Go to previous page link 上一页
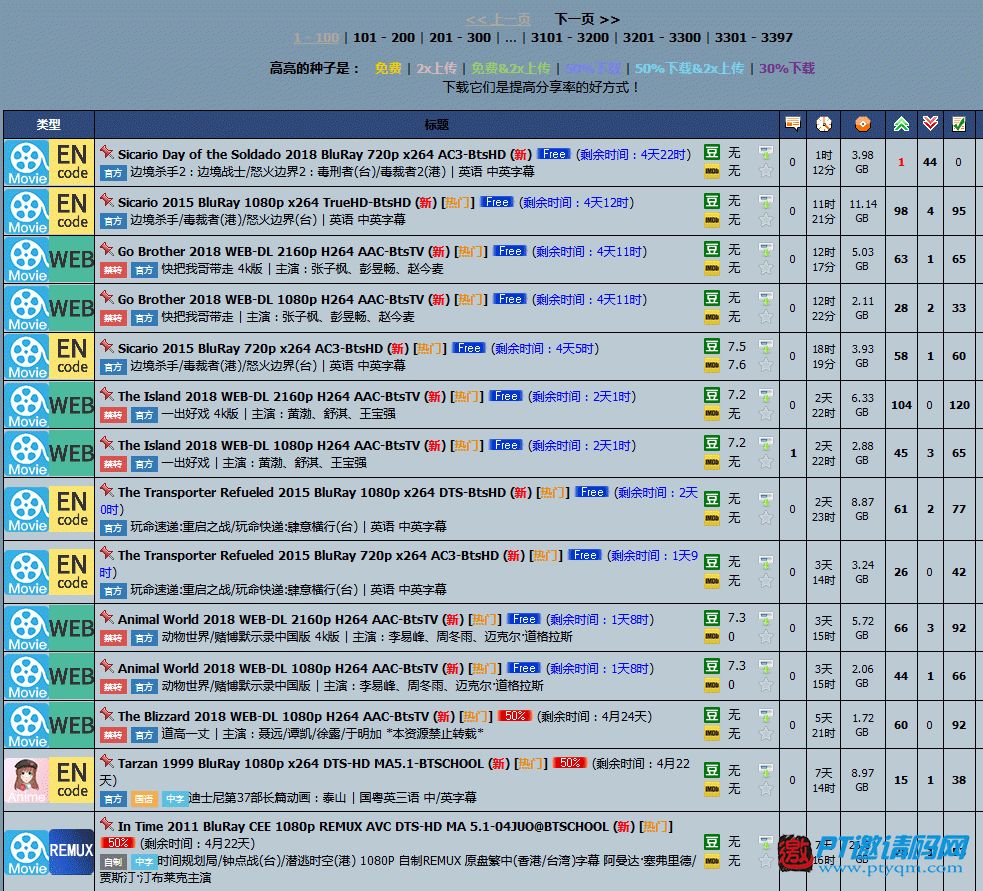983x891 pixels. coord(498,19)
